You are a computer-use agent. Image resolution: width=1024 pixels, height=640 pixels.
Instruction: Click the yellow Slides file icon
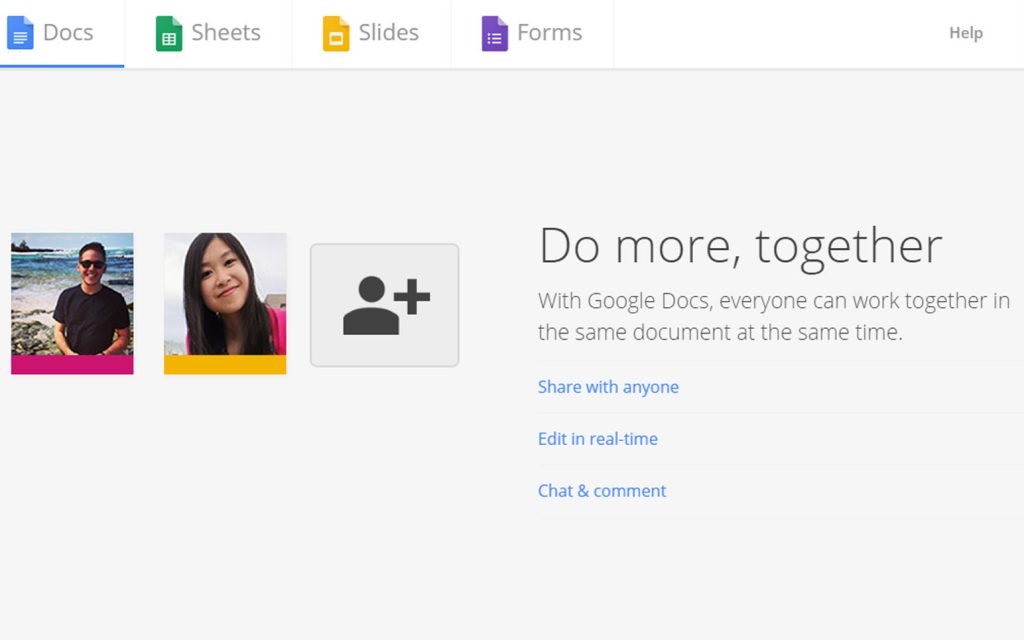tap(336, 33)
